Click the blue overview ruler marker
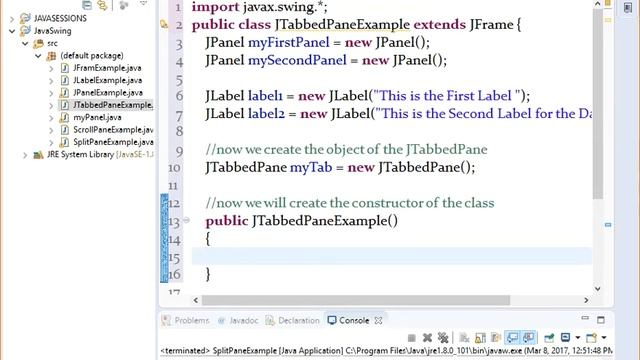 click(608, 224)
